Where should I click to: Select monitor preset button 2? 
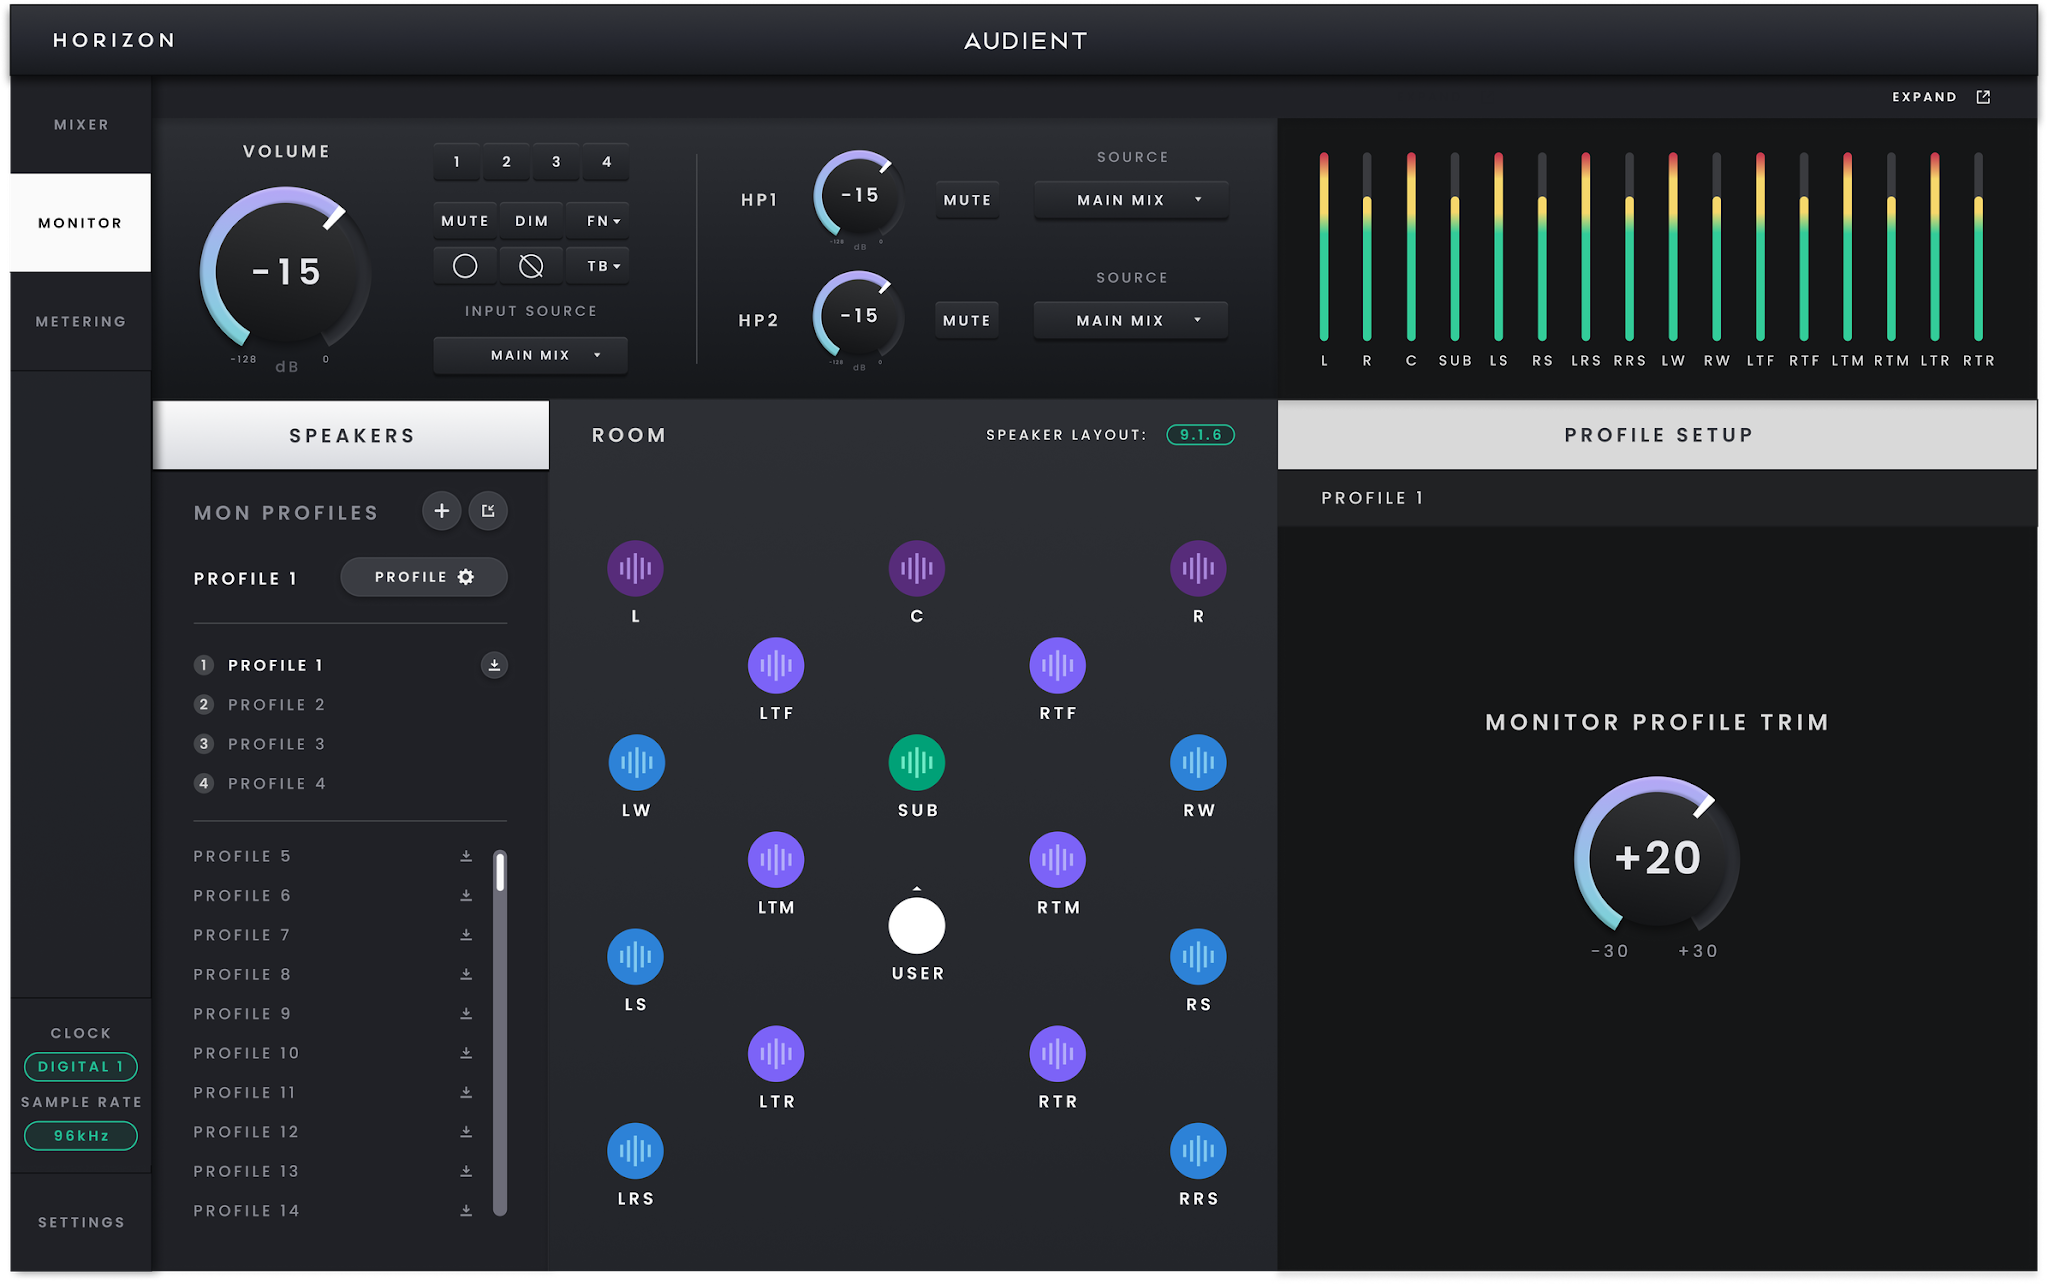coord(507,162)
